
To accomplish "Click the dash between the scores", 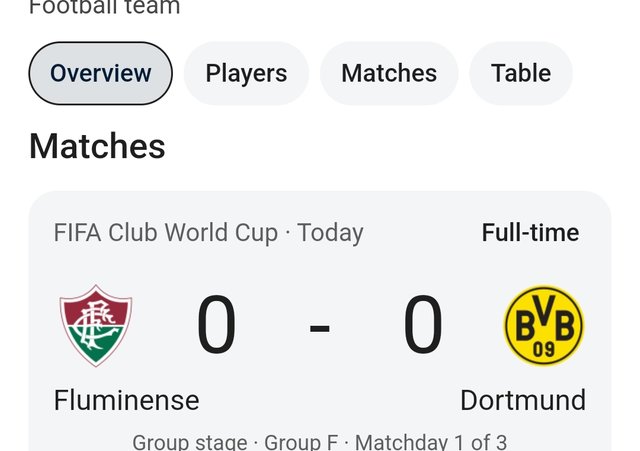I will click(320, 328).
